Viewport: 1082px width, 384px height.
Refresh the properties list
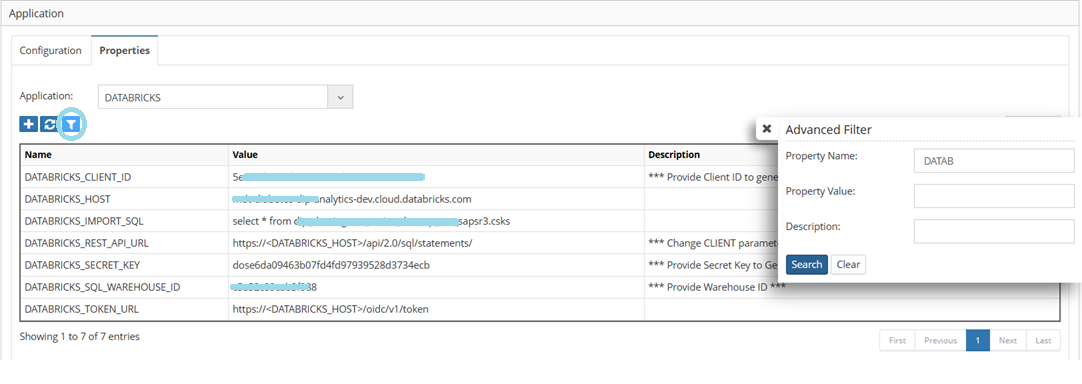click(50, 124)
